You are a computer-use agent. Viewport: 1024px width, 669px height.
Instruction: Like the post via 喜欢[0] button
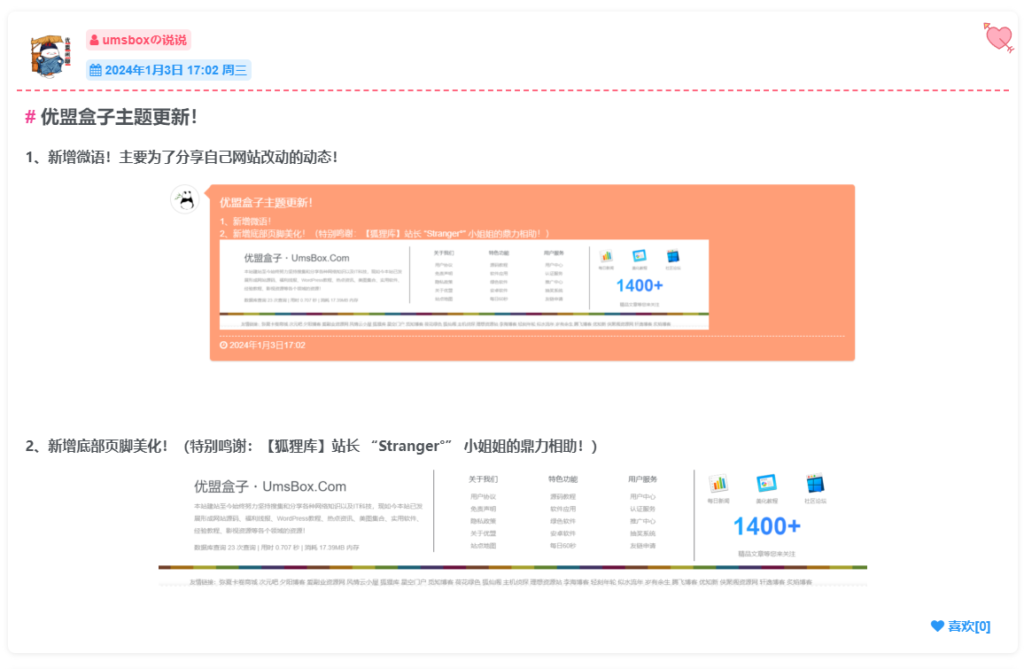coord(960,626)
